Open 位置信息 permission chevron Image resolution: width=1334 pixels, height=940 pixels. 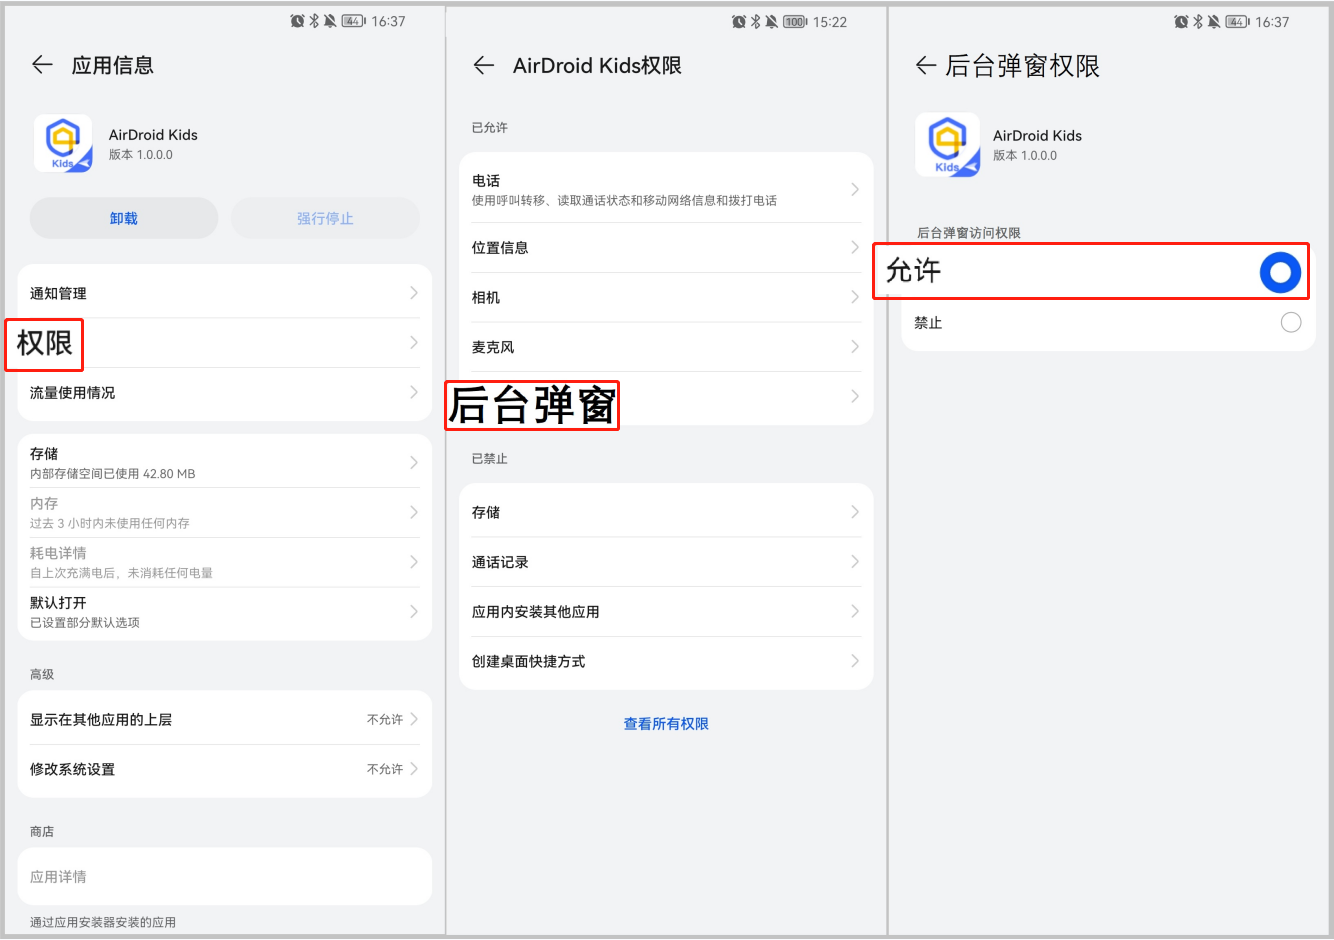click(855, 247)
